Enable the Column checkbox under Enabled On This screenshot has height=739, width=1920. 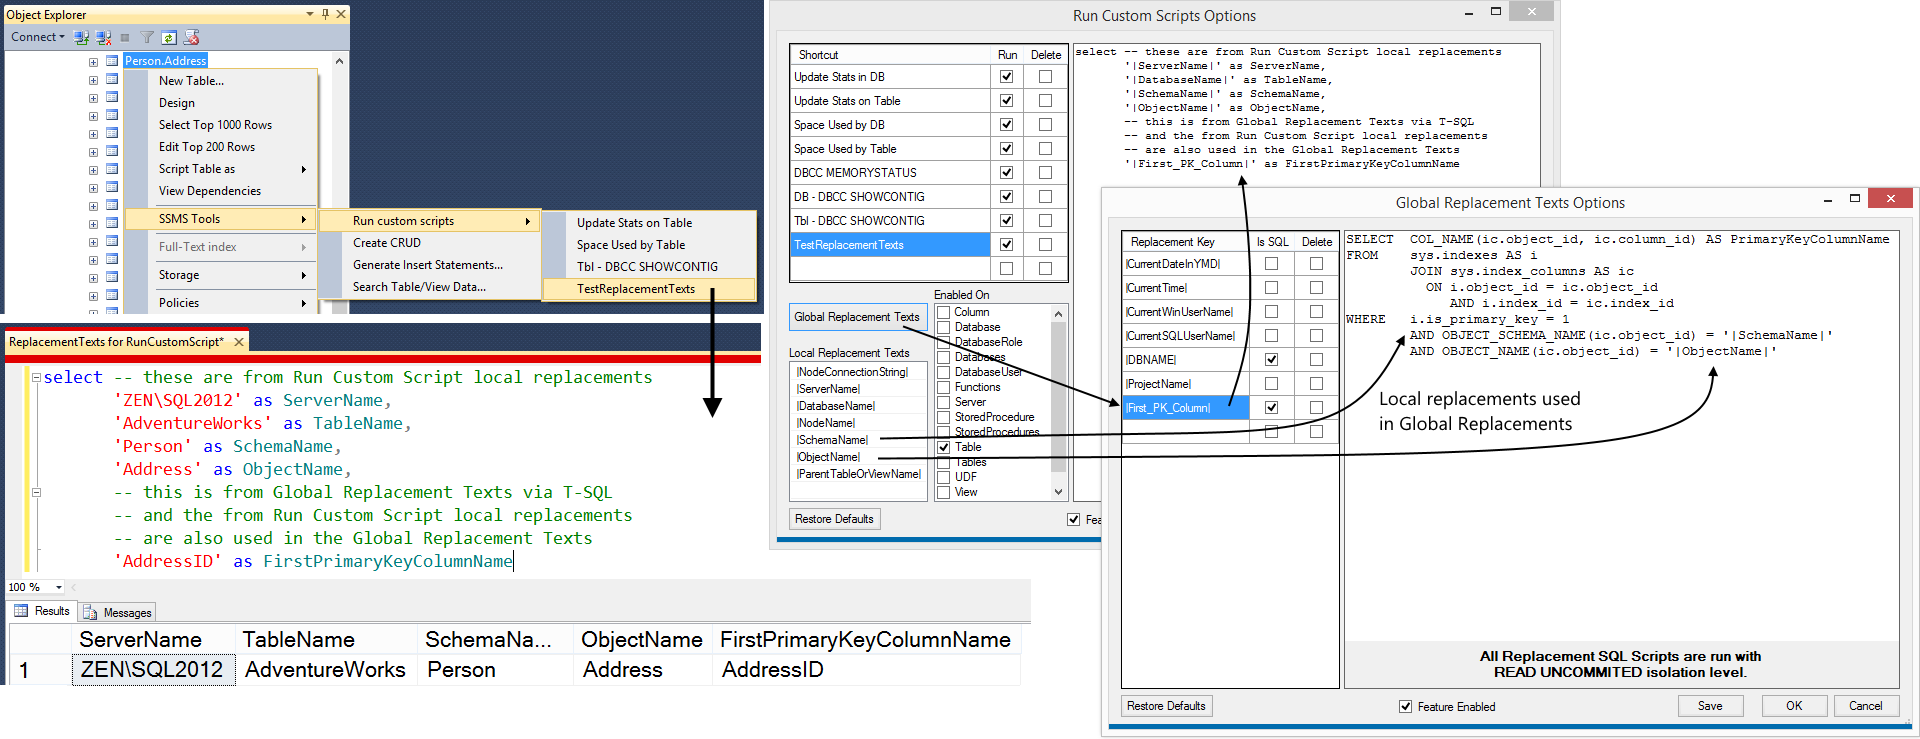[943, 312]
